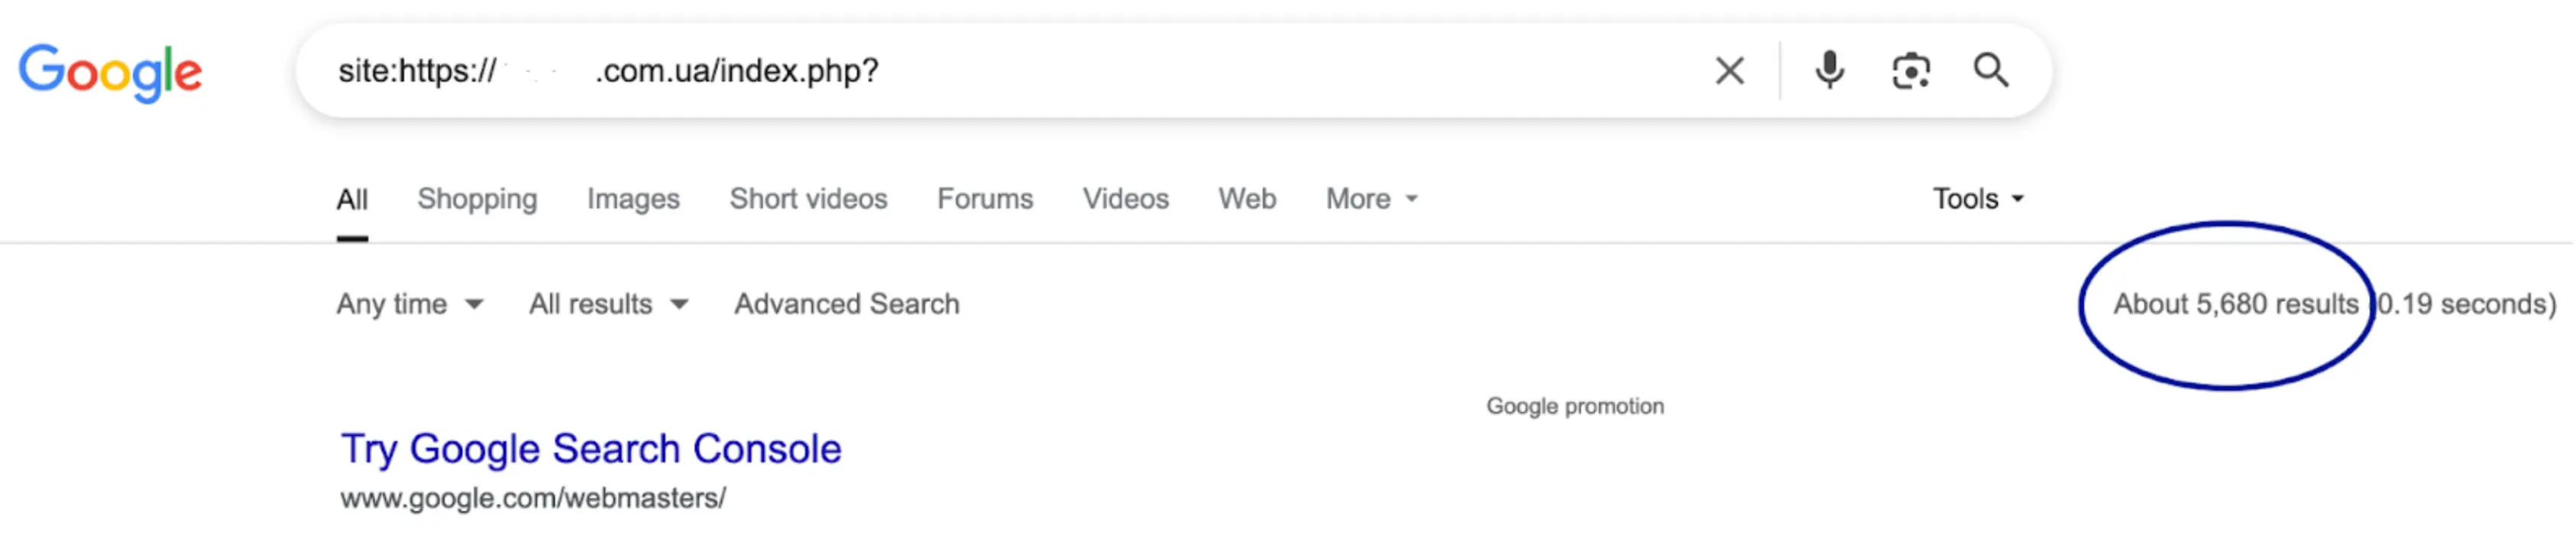Open the Short videos tab

(808, 199)
